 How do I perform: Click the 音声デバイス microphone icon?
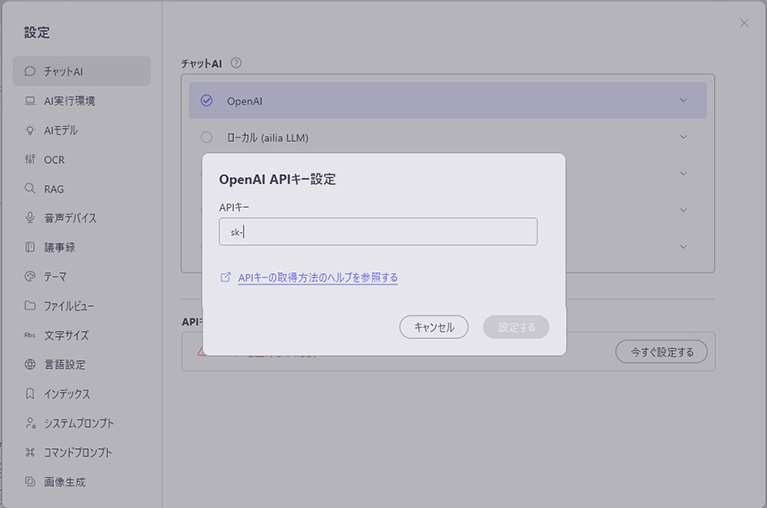[x=30, y=218]
